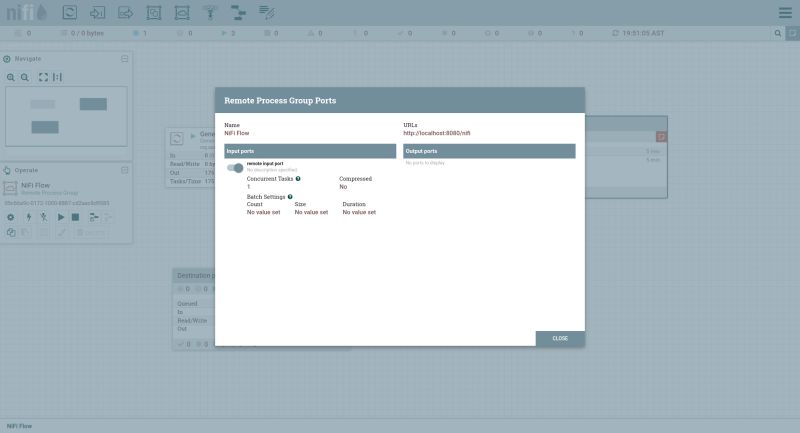Click the Create Template icon
This screenshot has height=433, width=800.
click(x=94, y=217)
